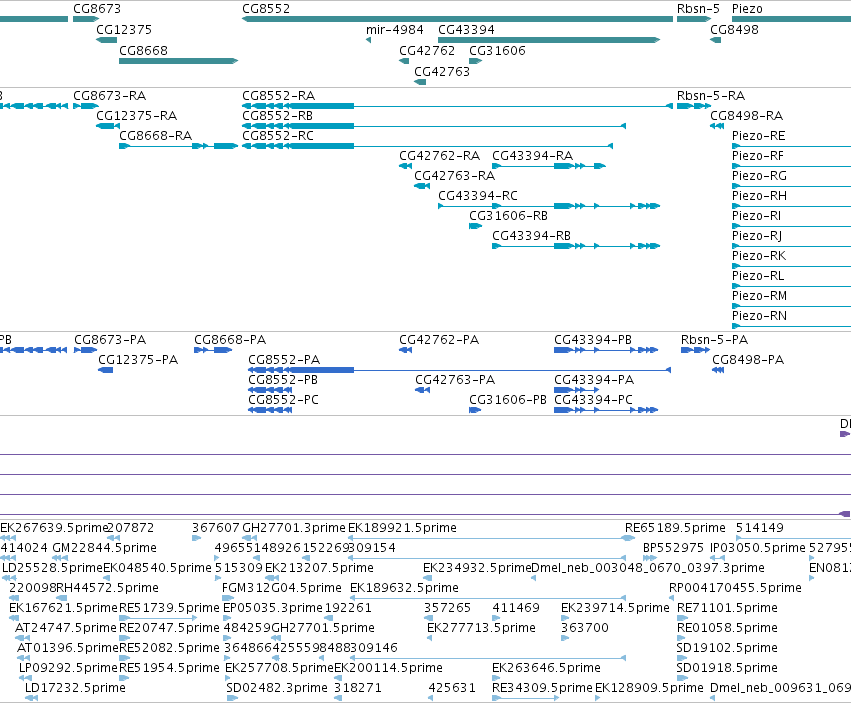Select transcript label CG8552-RA
Screen dimensions: 851x703
[x=278, y=96]
